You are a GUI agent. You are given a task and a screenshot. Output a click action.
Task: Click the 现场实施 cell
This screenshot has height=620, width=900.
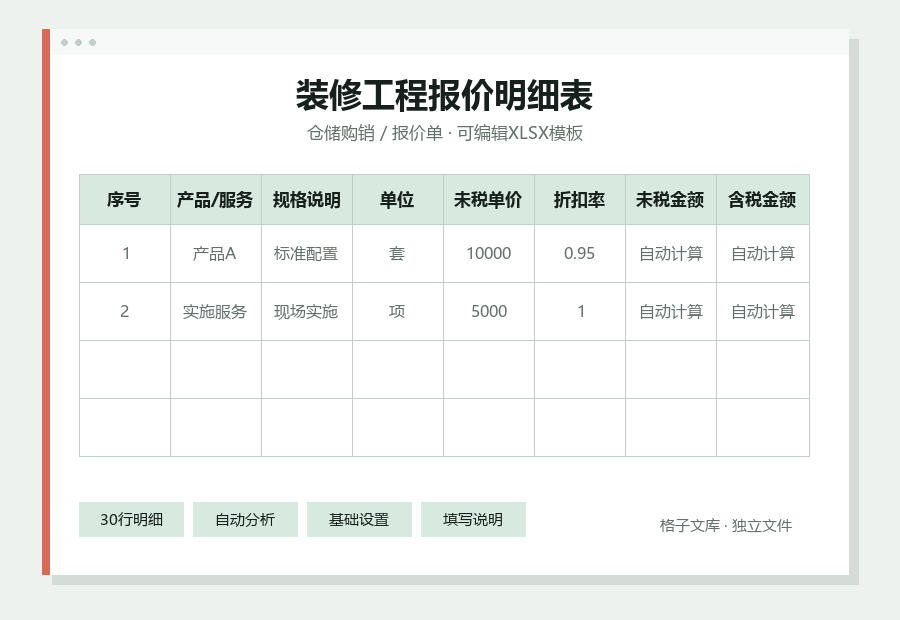coord(307,311)
